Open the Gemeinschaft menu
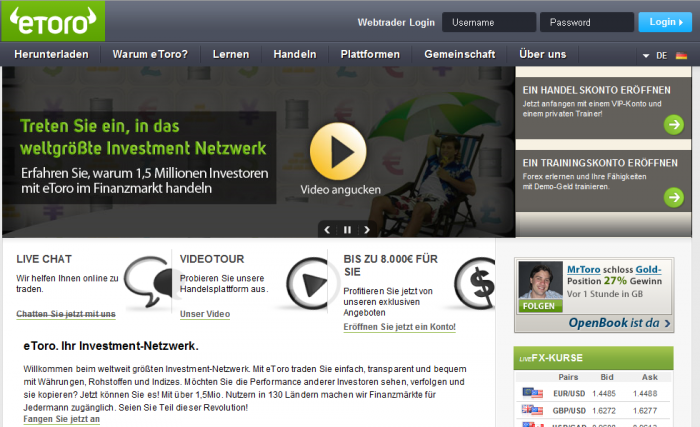 pyautogui.click(x=460, y=54)
